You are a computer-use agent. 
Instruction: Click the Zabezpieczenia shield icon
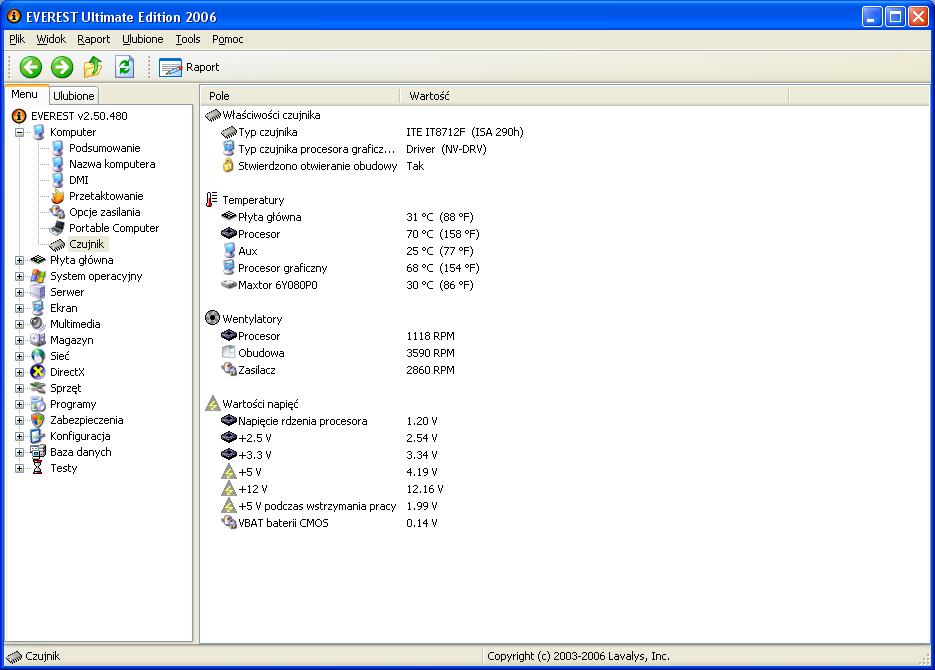click(38, 420)
